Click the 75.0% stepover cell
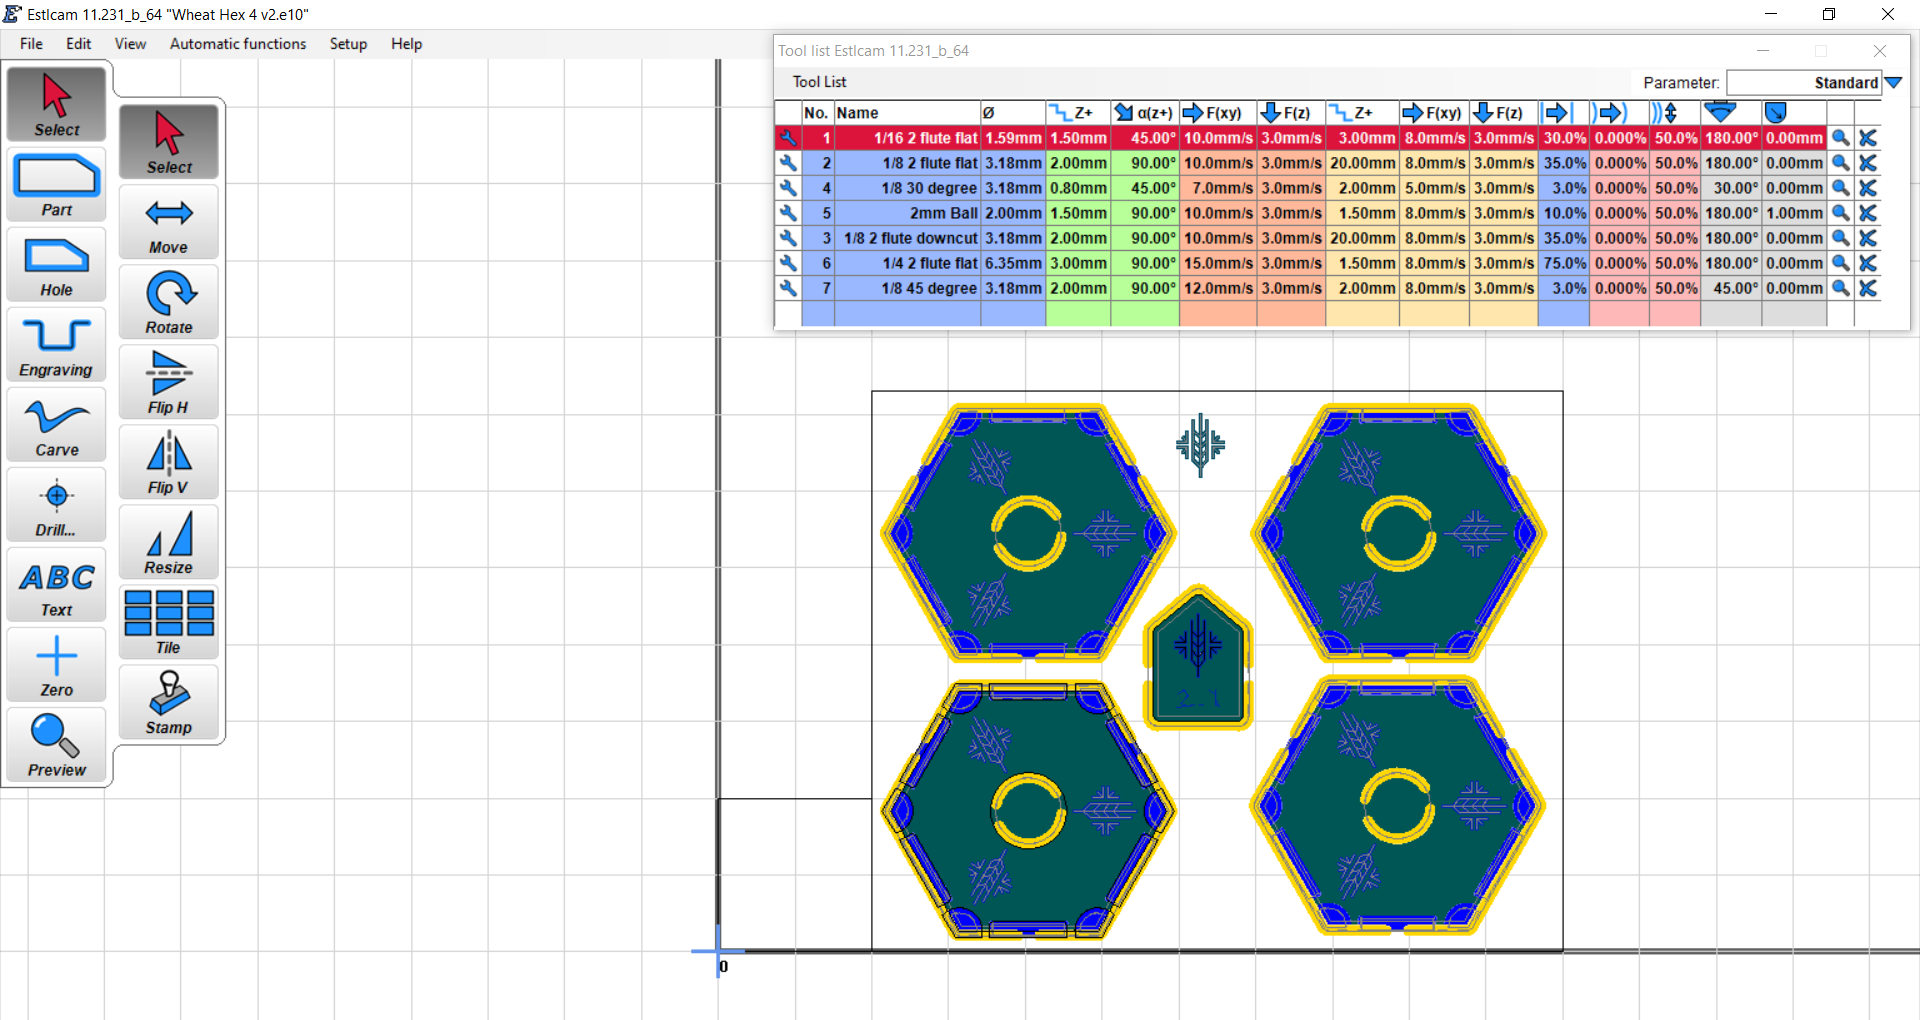 coord(1564,263)
